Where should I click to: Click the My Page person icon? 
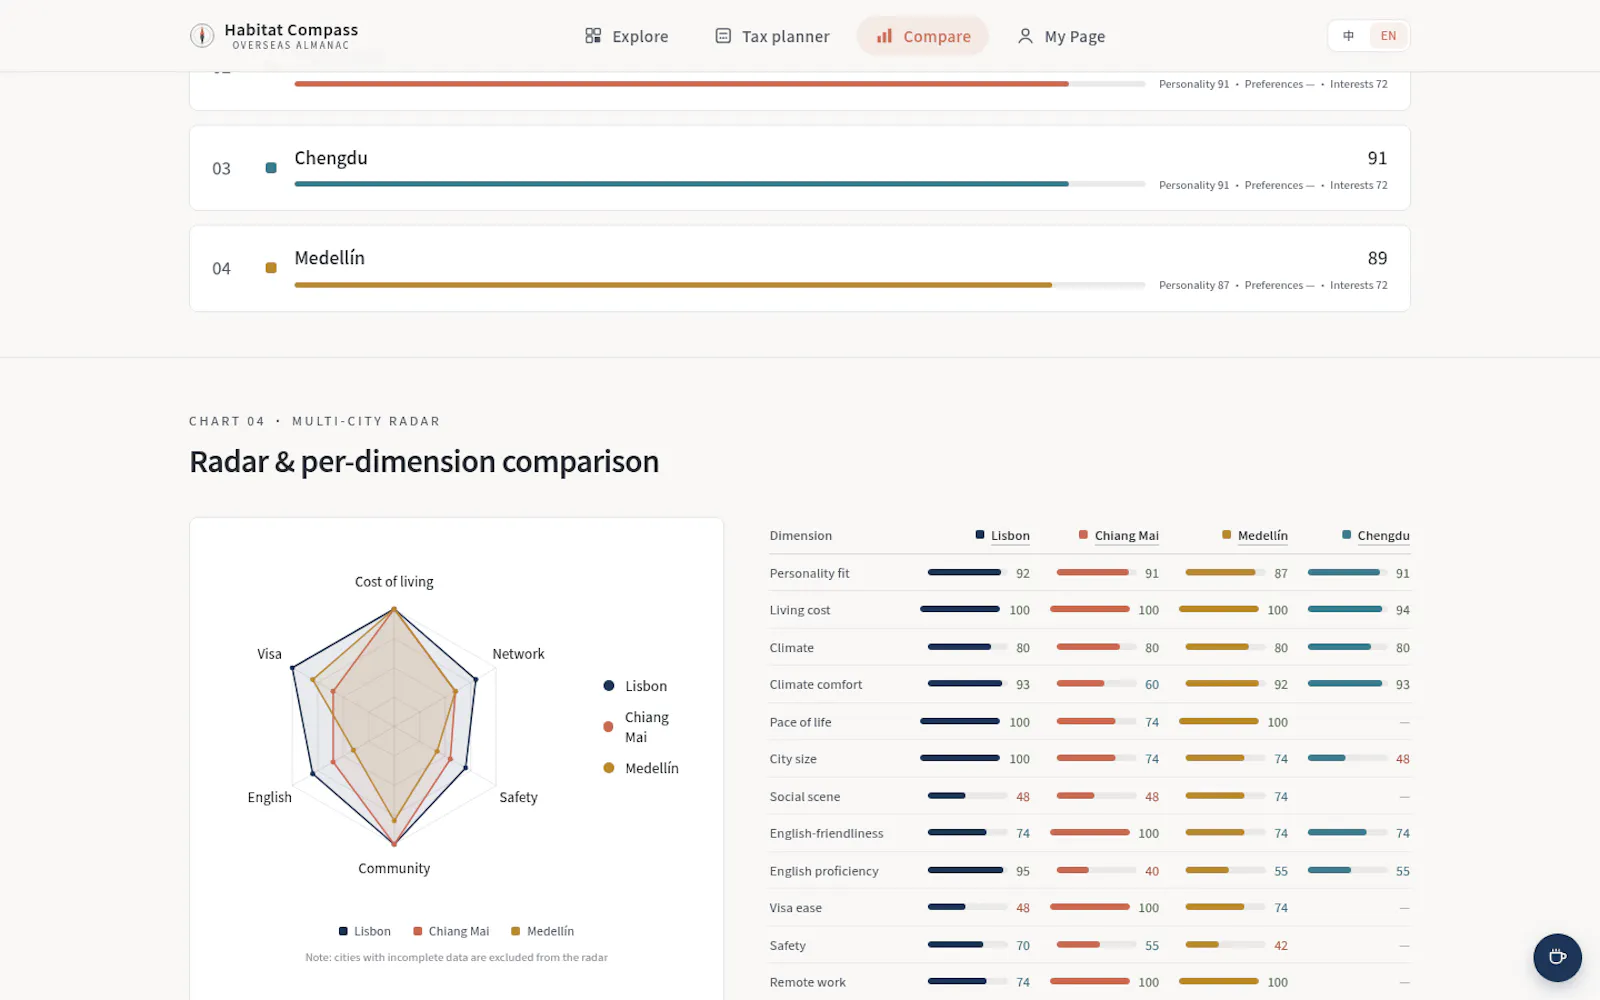[1025, 36]
